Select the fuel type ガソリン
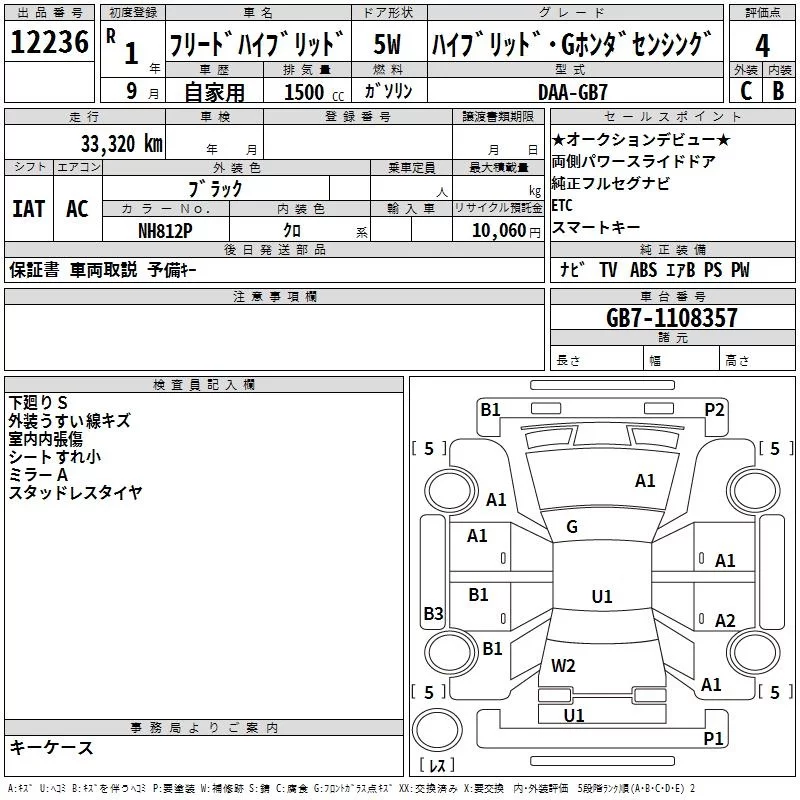 coord(388,91)
